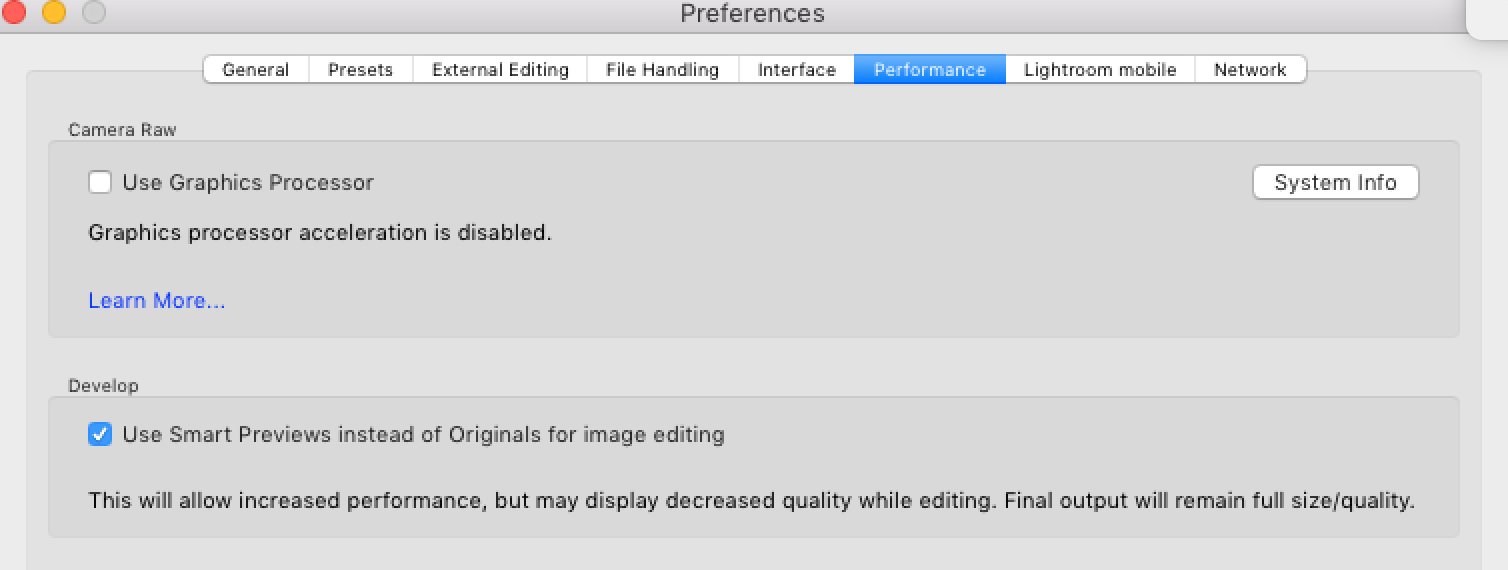Click the Performance tab

[x=929, y=70]
